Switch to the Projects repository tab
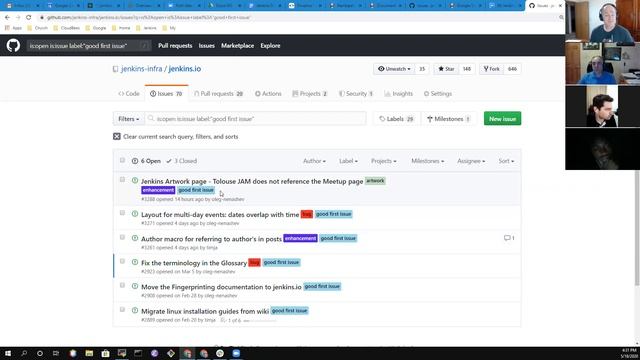The height and width of the screenshot is (360, 640). 310,93
